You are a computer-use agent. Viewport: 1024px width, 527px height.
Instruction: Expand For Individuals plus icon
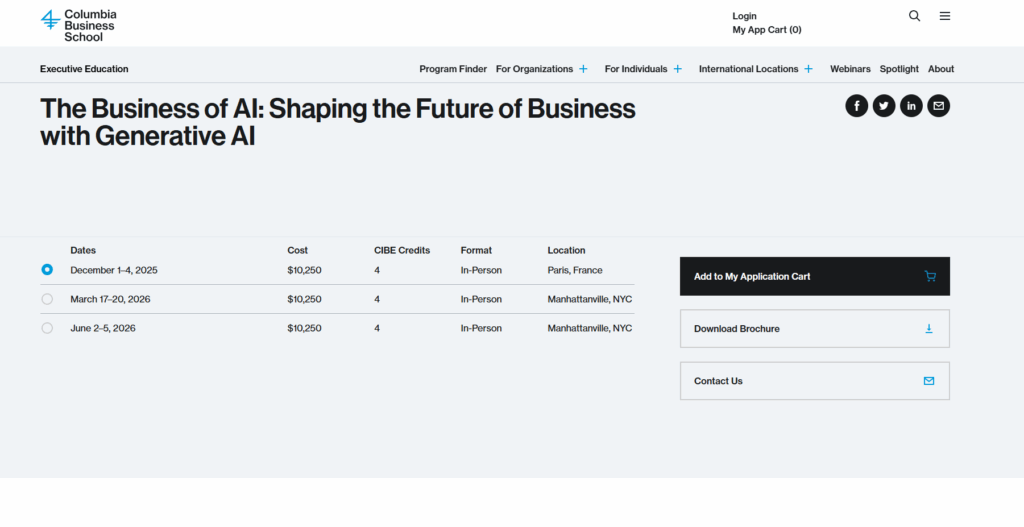pyautogui.click(x=678, y=69)
